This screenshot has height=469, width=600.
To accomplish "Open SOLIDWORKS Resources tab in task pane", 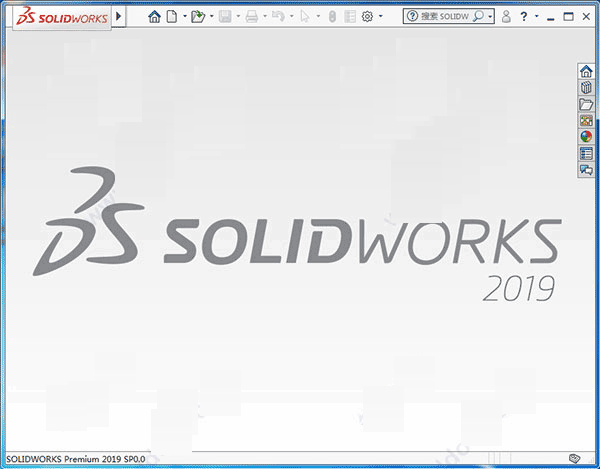I will 586,71.
